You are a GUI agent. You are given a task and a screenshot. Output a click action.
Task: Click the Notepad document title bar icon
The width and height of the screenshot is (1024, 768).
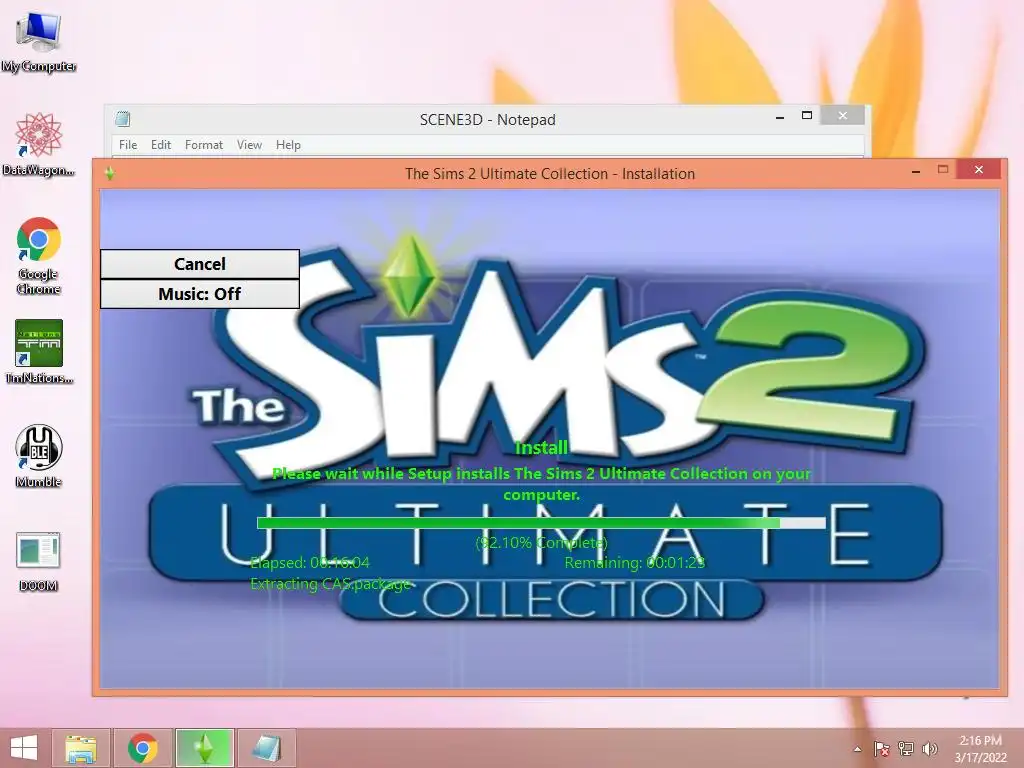(x=123, y=119)
